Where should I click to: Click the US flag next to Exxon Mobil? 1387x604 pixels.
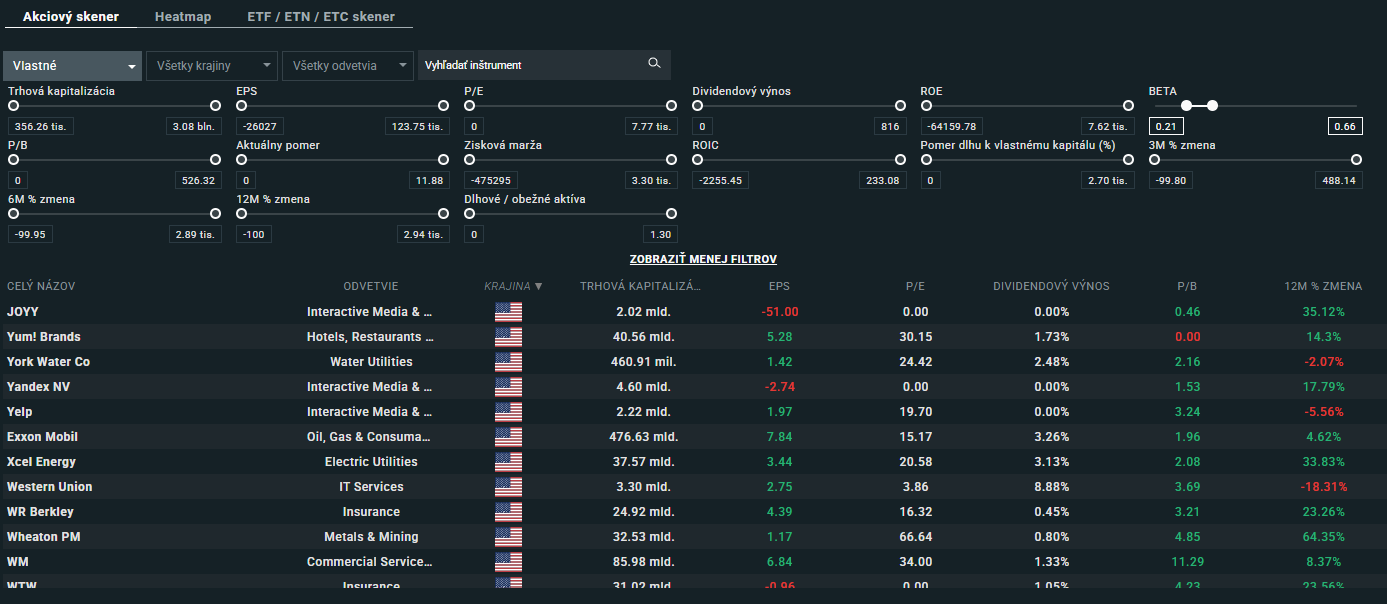(x=508, y=437)
